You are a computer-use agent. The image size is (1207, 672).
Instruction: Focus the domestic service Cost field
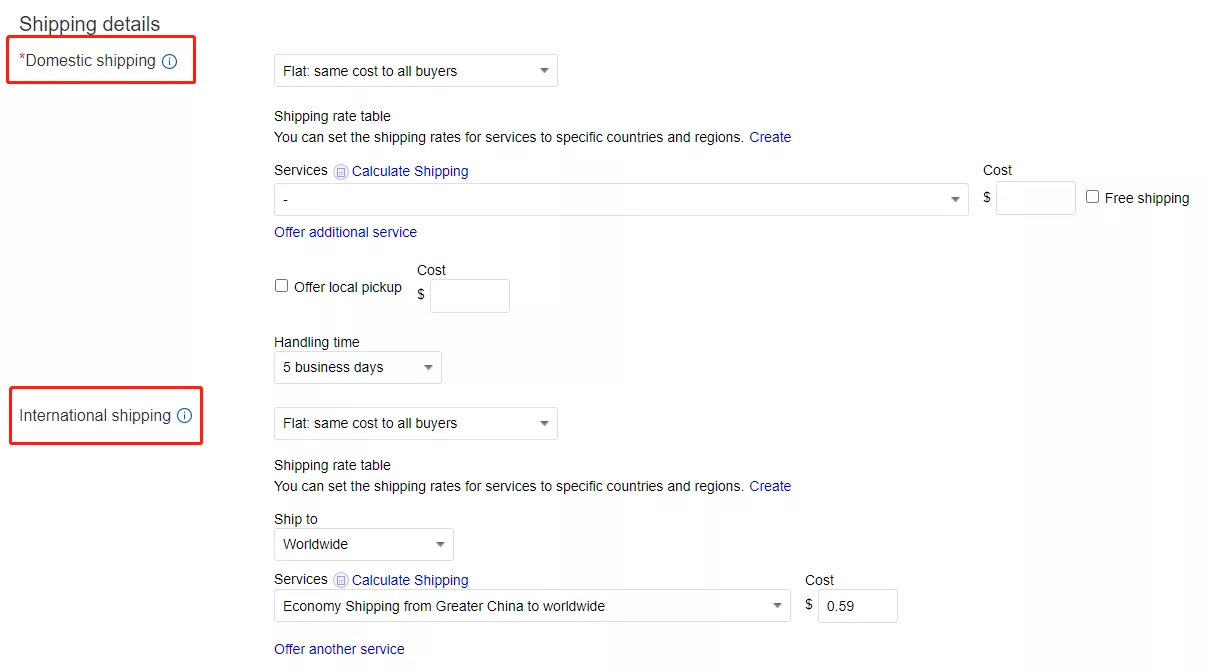pyautogui.click(x=1035, y=198)
